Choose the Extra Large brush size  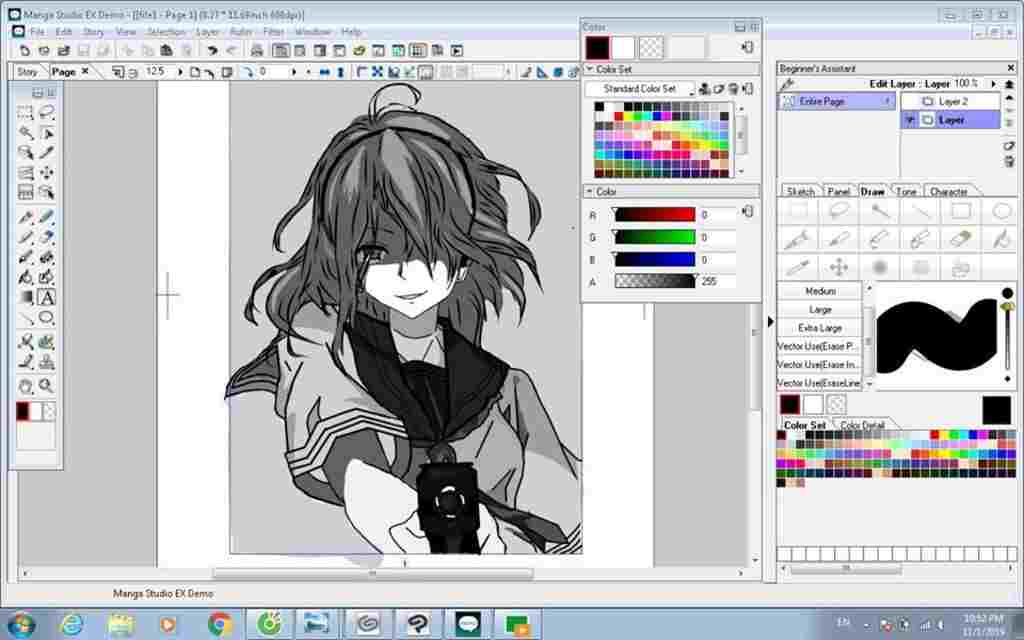click(x=819, y=328)
